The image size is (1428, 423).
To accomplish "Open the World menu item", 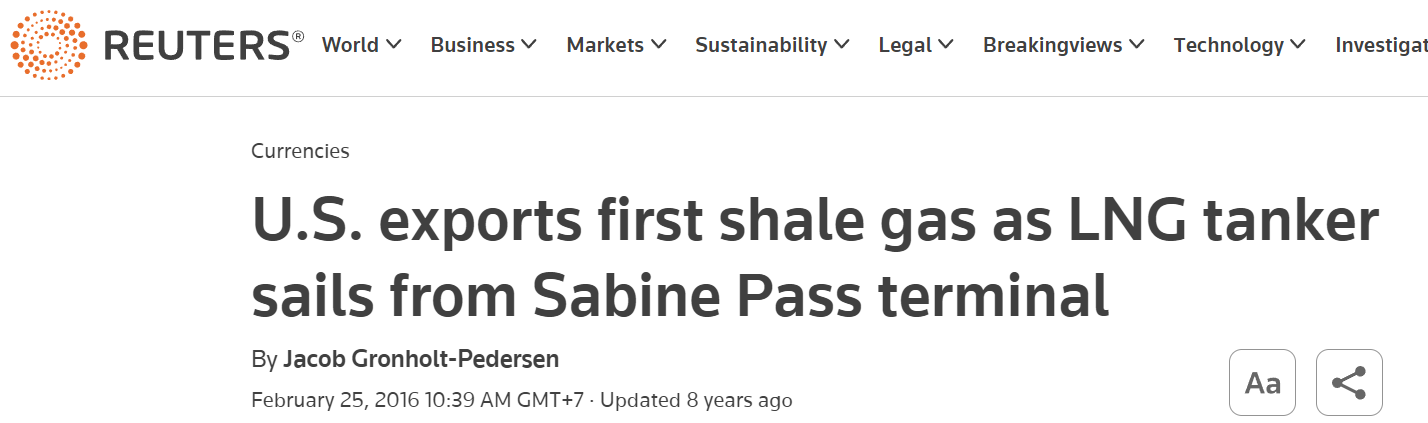I will [350, 45].
